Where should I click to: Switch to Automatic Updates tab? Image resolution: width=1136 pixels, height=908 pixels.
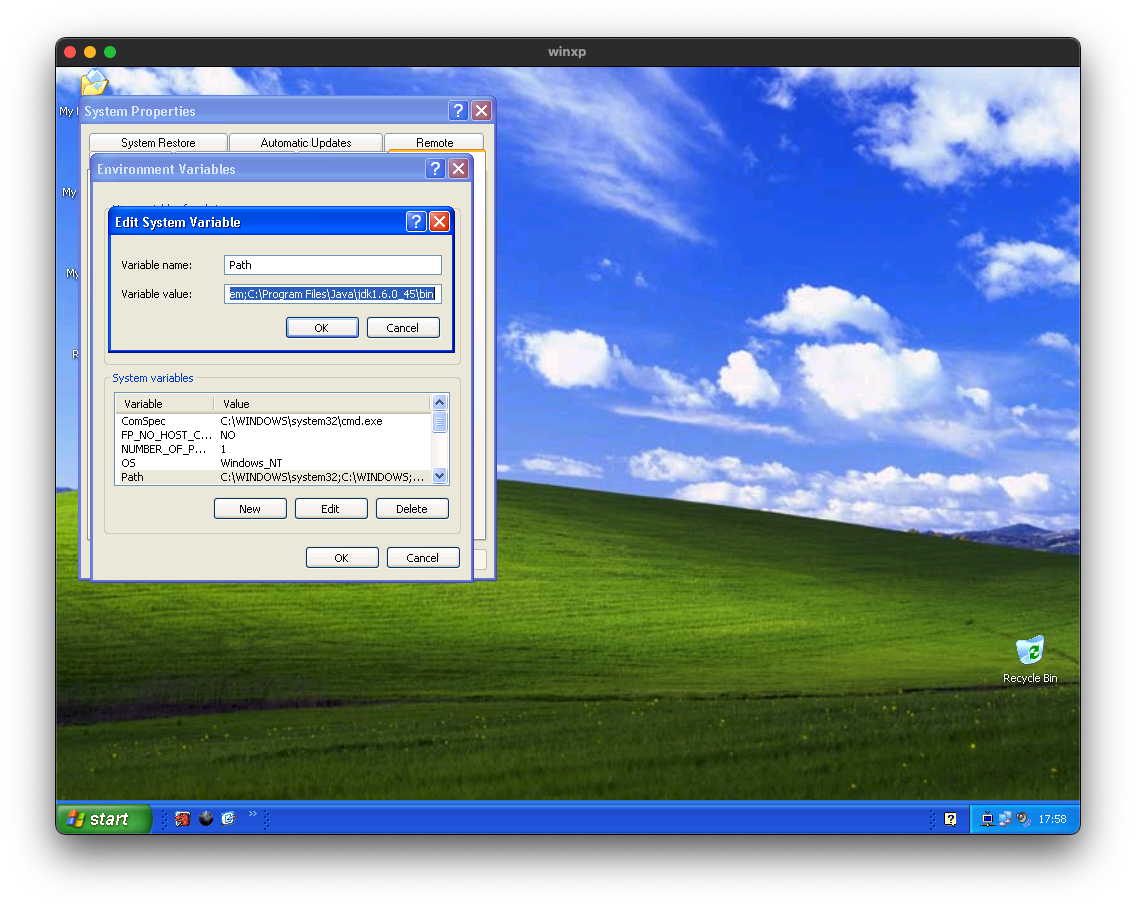click(306, 143)
